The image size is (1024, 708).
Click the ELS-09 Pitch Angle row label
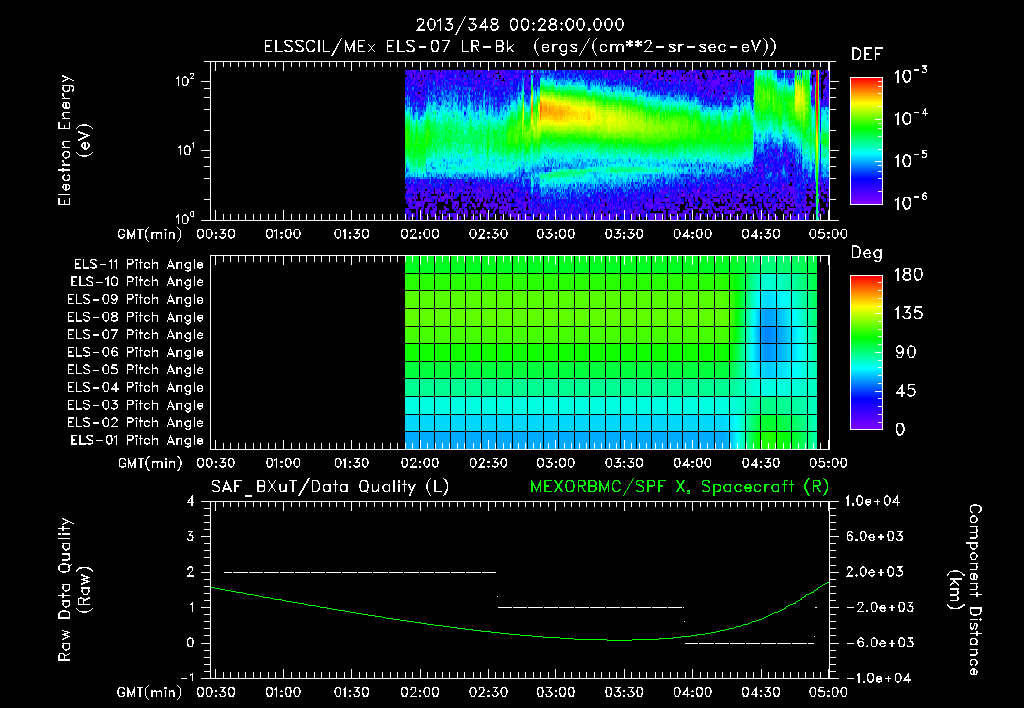coord(135,300)
